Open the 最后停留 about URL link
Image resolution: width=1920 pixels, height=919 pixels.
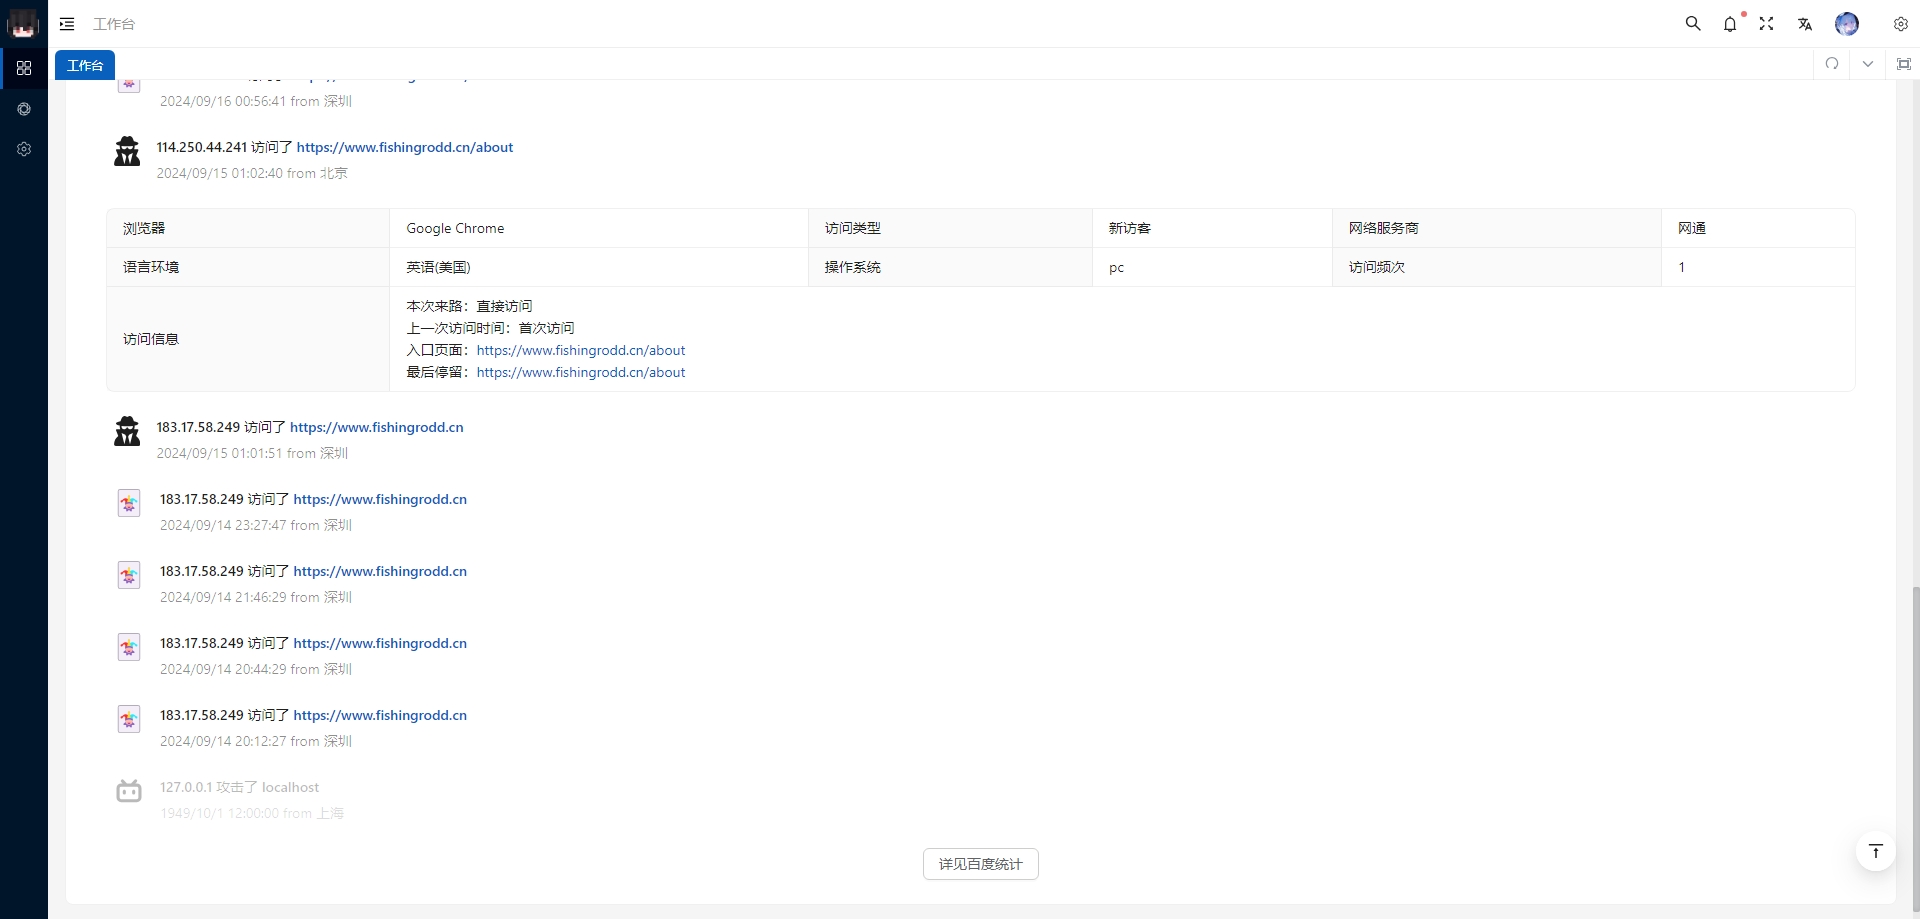tap(580, 372)
